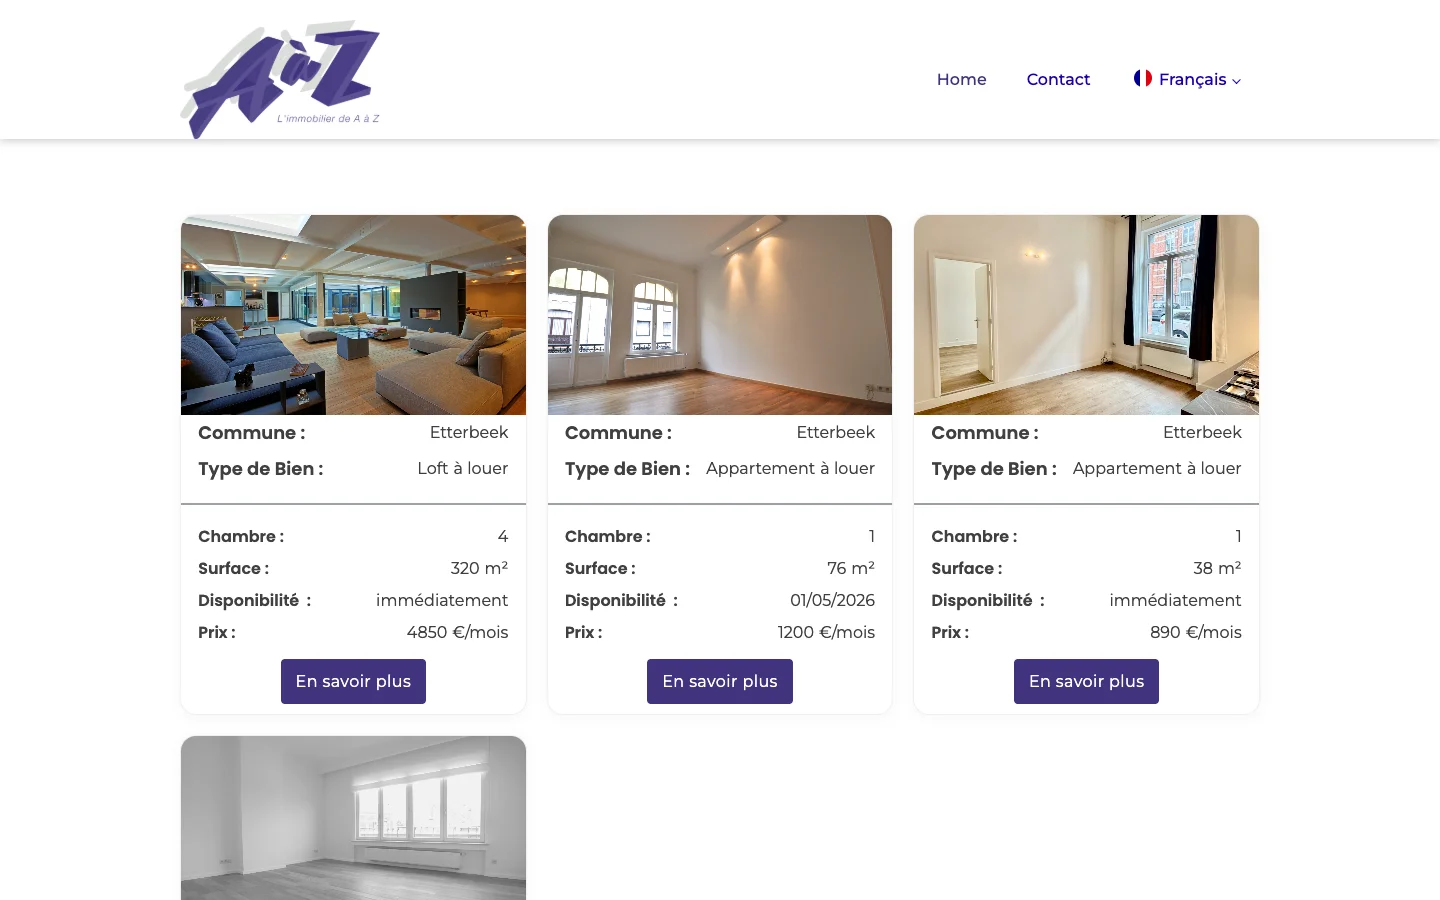Open the Français language selector
The width and height of the screenshot is (1440, 900).
click(x=1187, y=79)
